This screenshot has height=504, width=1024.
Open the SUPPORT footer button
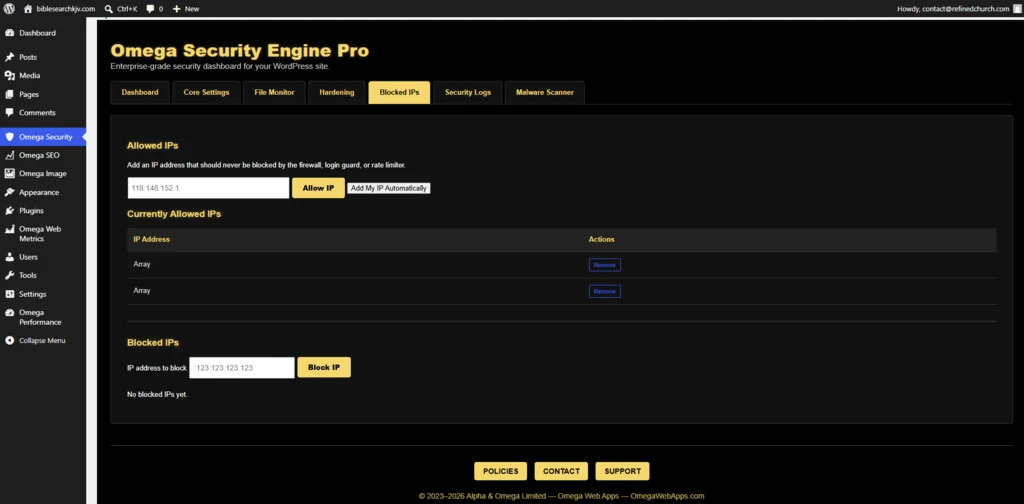[x=622, y=471]
